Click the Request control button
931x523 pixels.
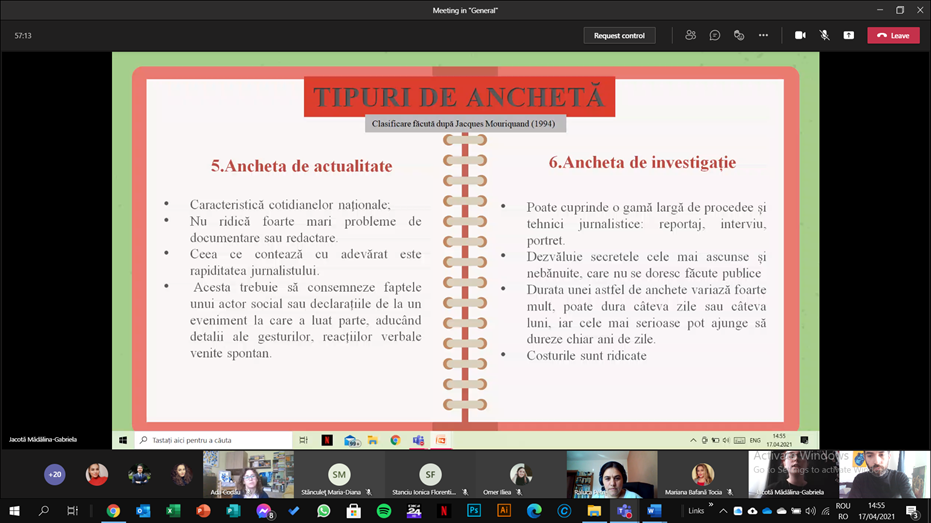point(619,35)
